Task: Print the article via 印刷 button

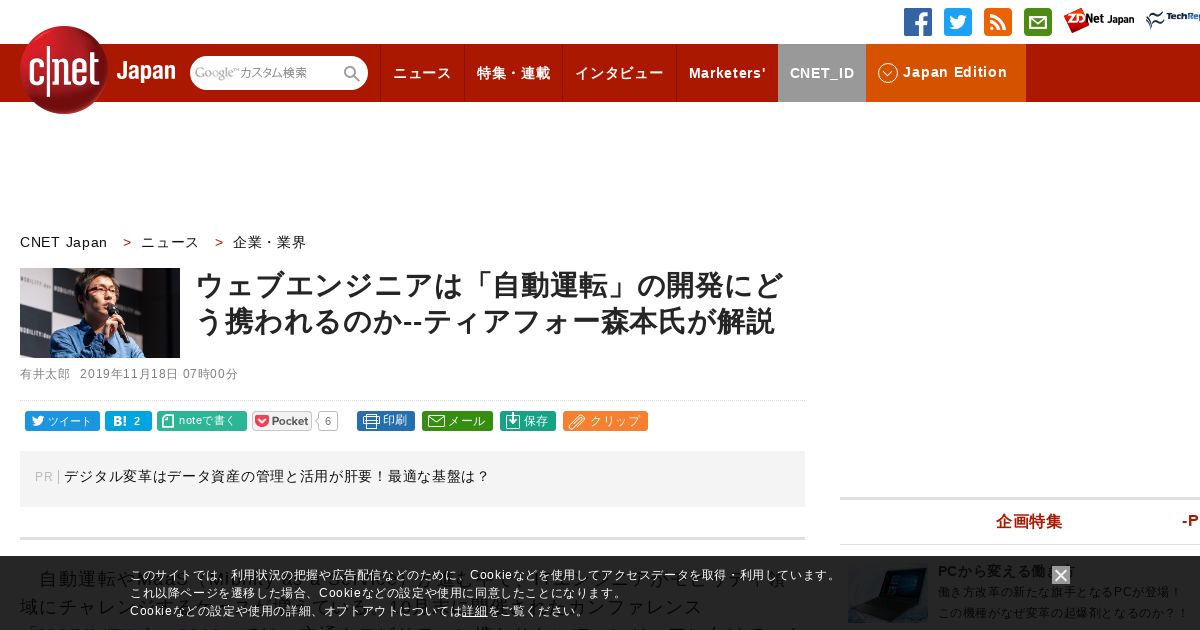Action: (386, 421)
